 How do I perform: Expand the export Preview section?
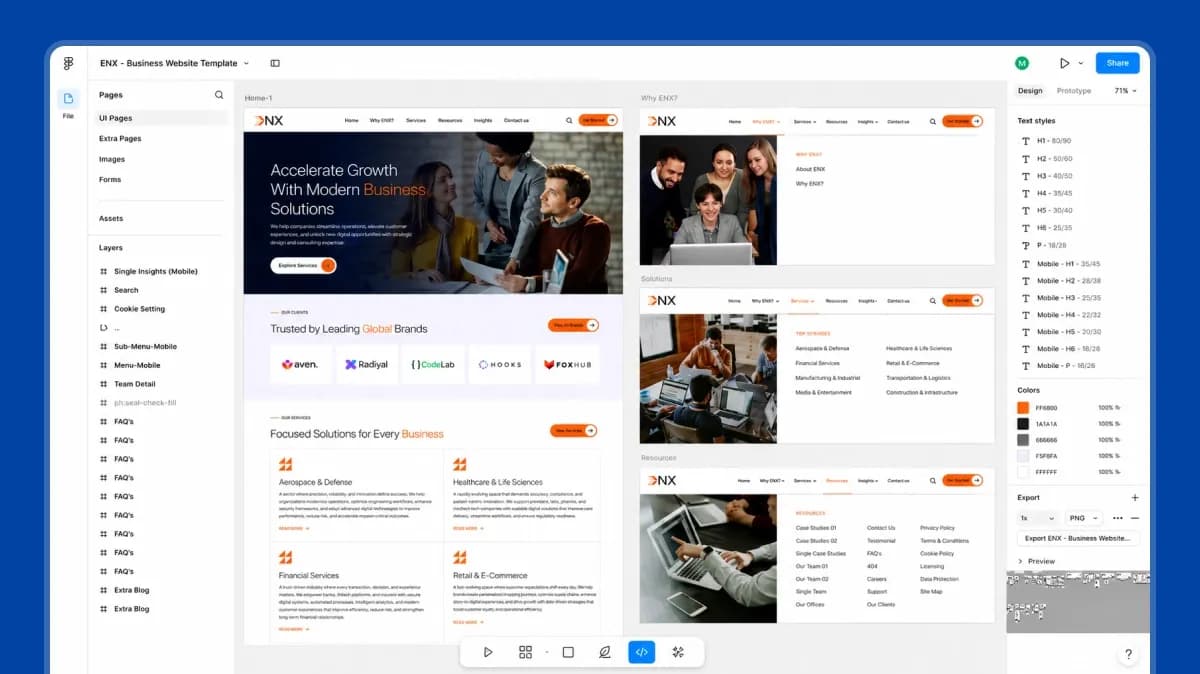[1036, 561]
